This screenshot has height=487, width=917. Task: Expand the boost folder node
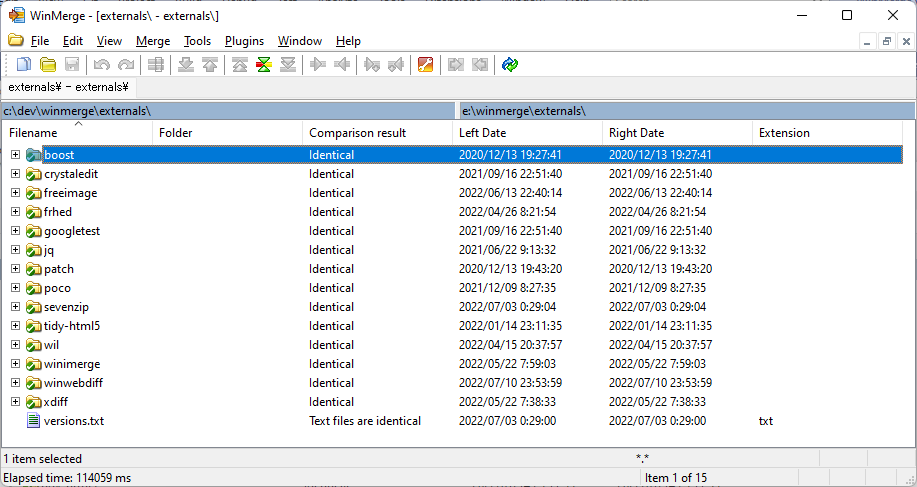(16, 155)
